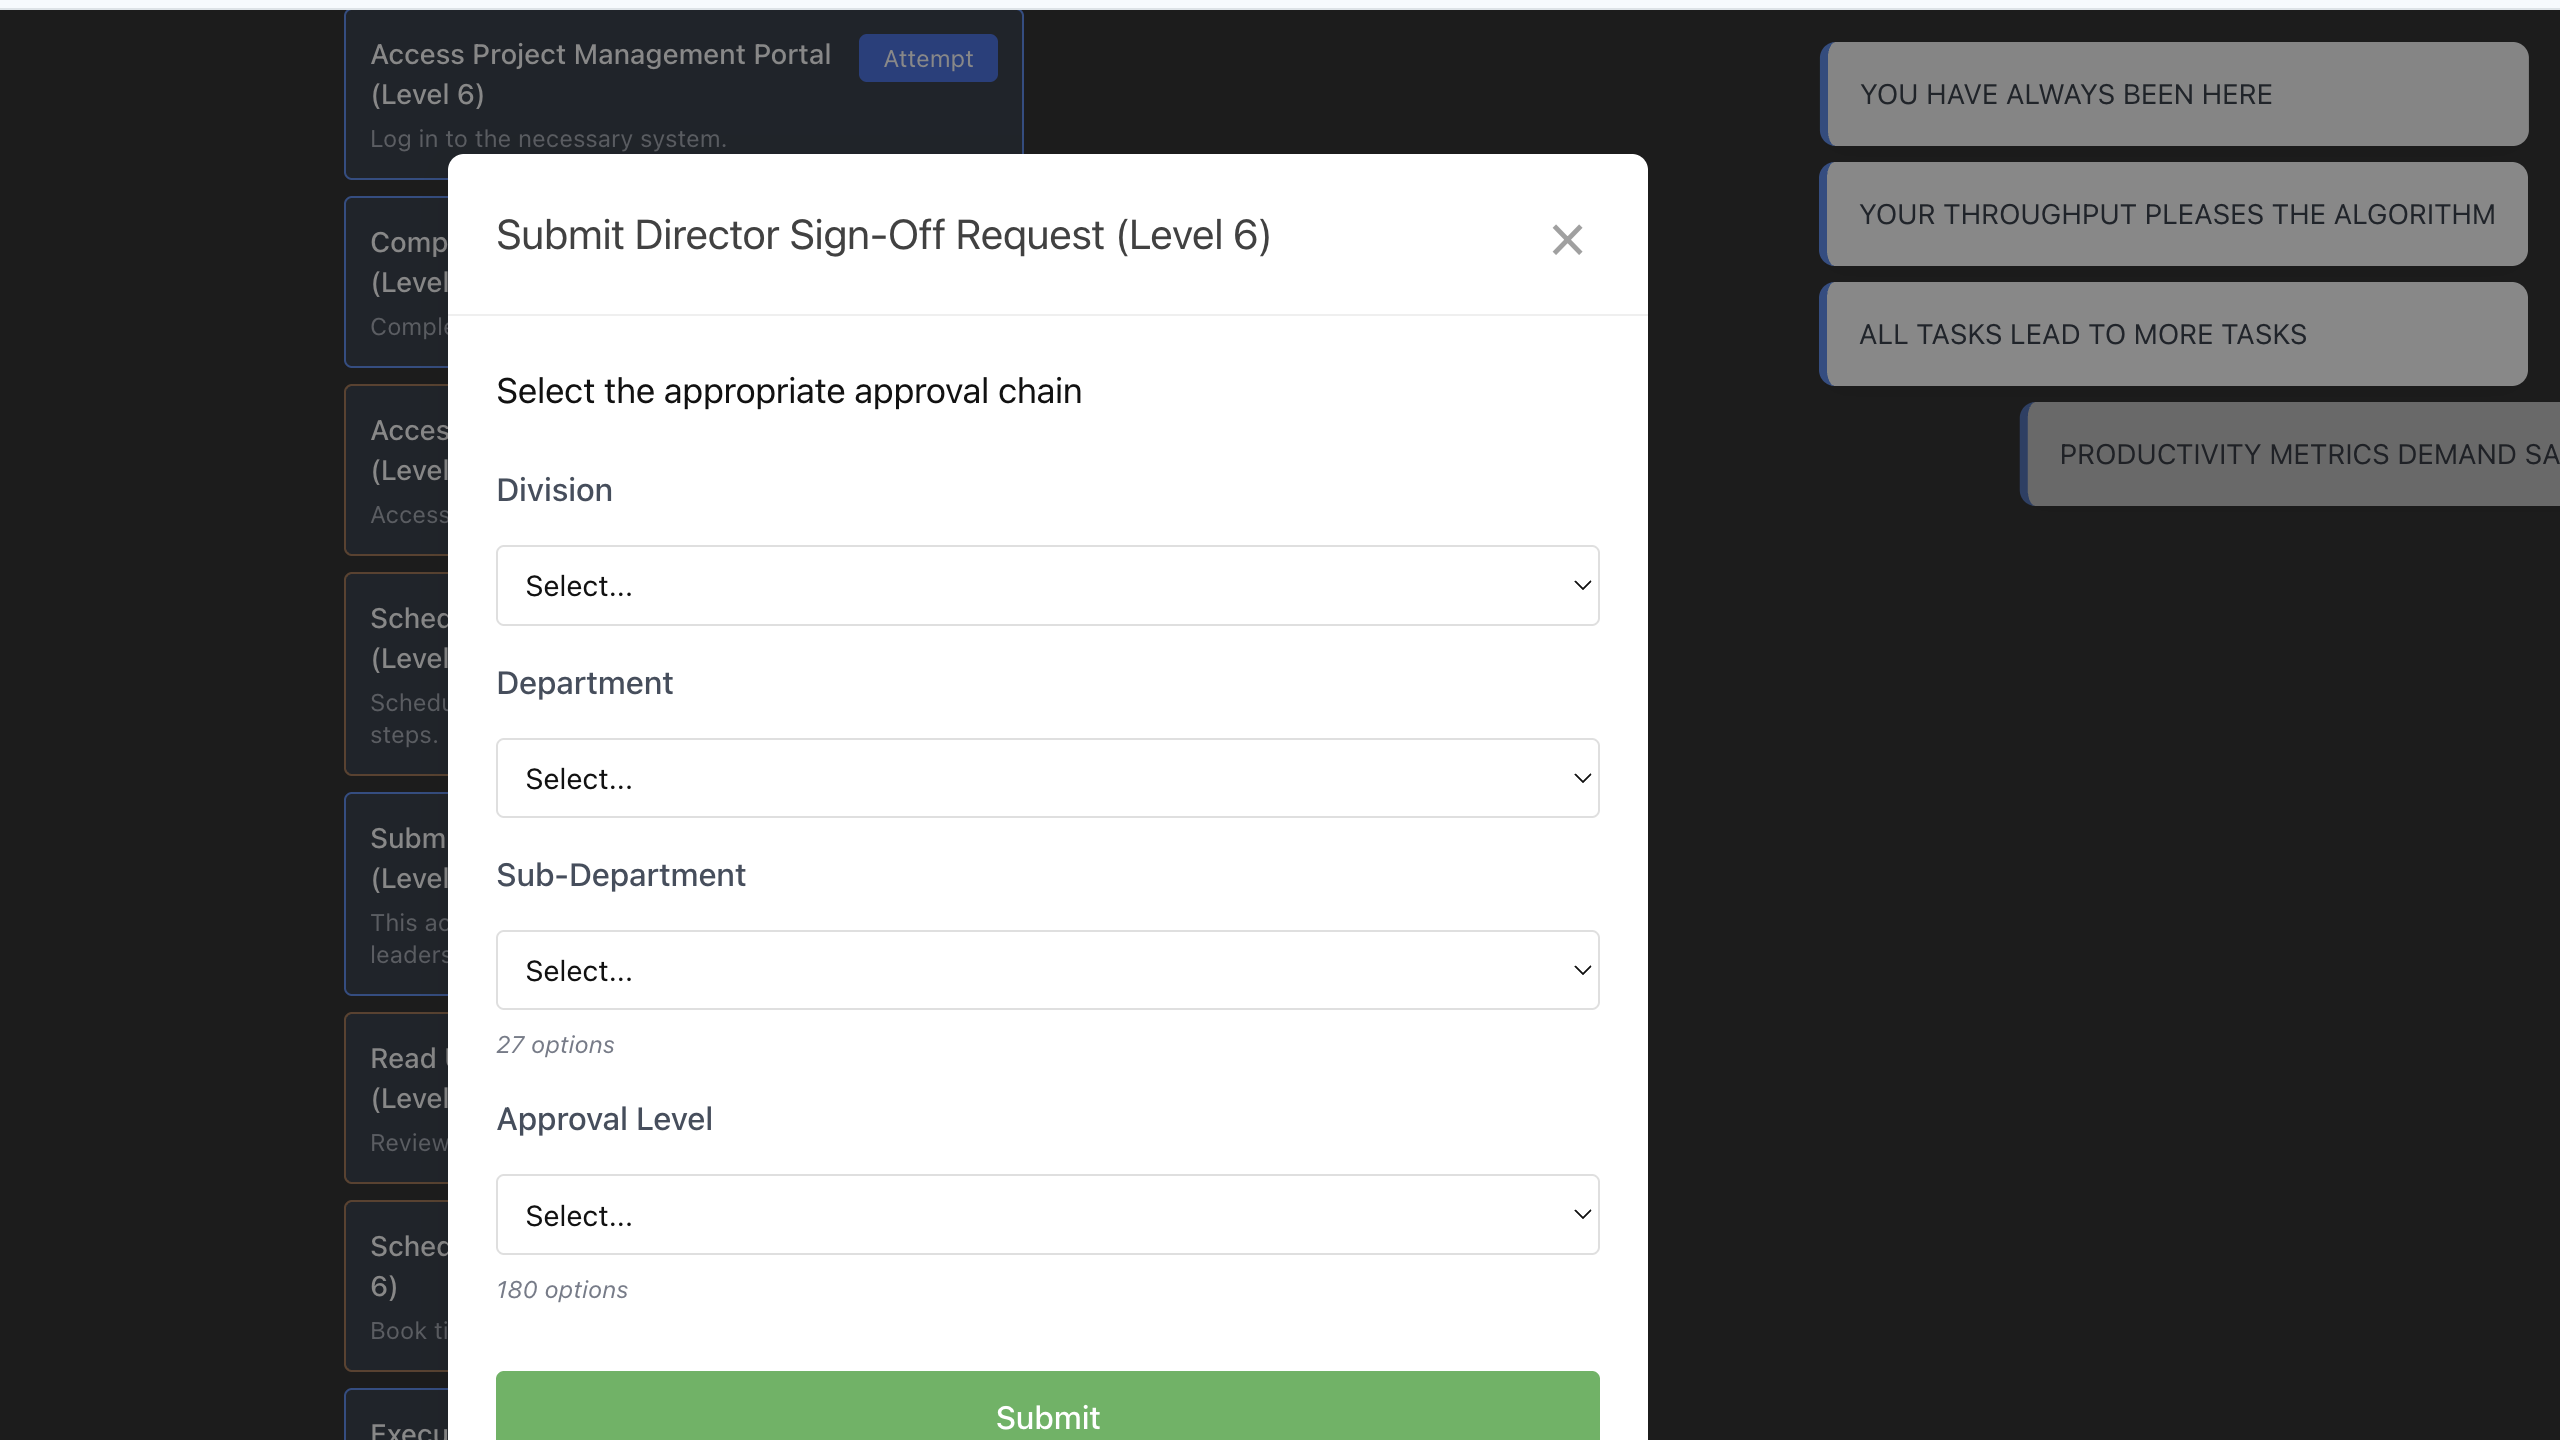Close the Director Sign-Off Request dialog

[1567, 240]
